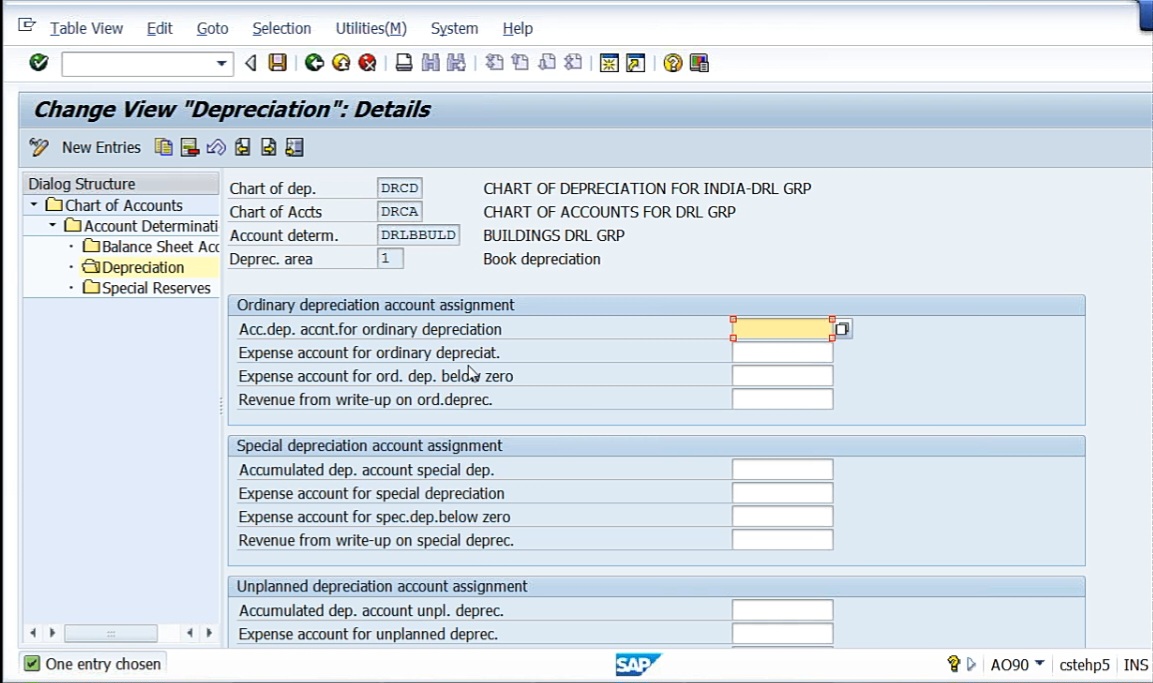Collapse the Account Determination tree node

52,225
